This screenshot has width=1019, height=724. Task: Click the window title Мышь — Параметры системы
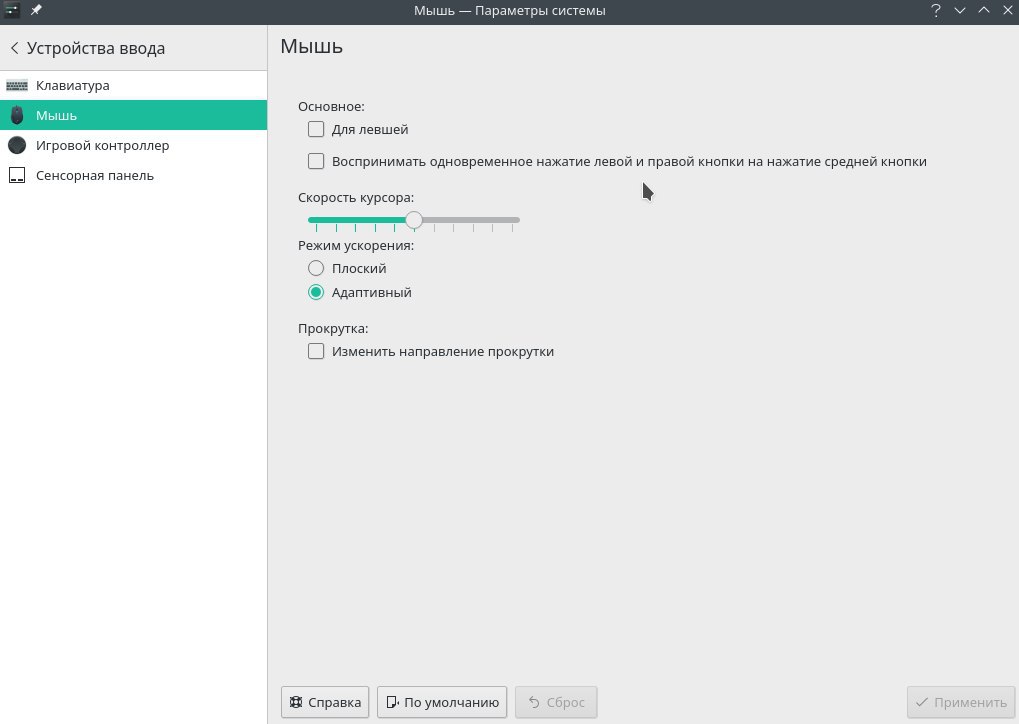(510, 10)
